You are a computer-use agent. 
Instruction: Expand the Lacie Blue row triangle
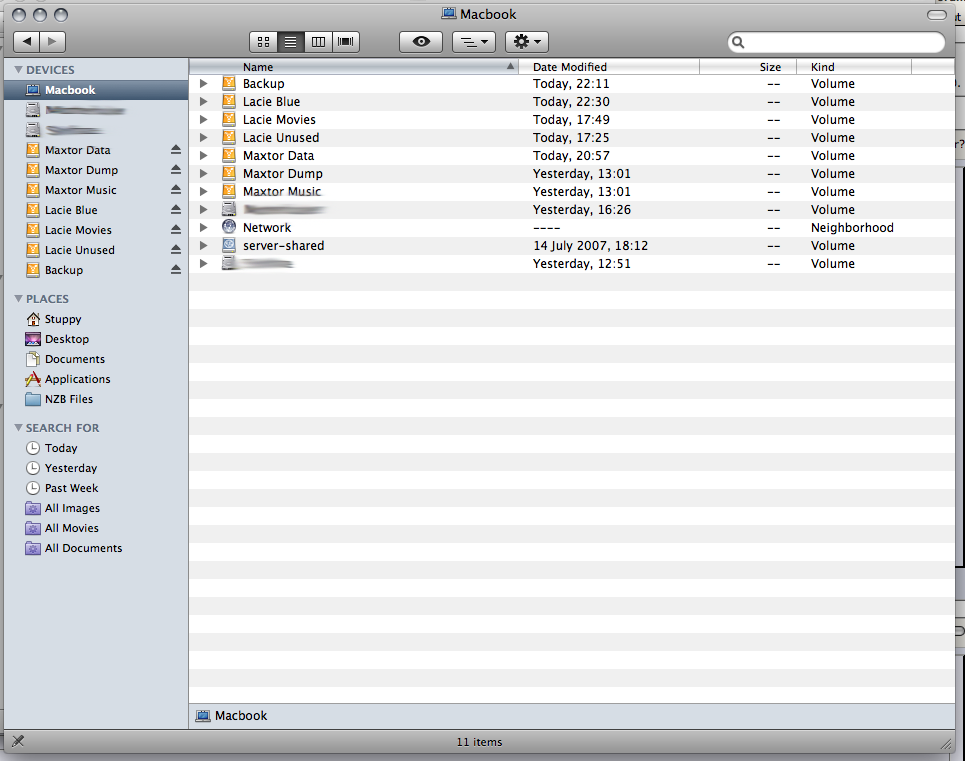pyautogui.click(x=204, y=102)
